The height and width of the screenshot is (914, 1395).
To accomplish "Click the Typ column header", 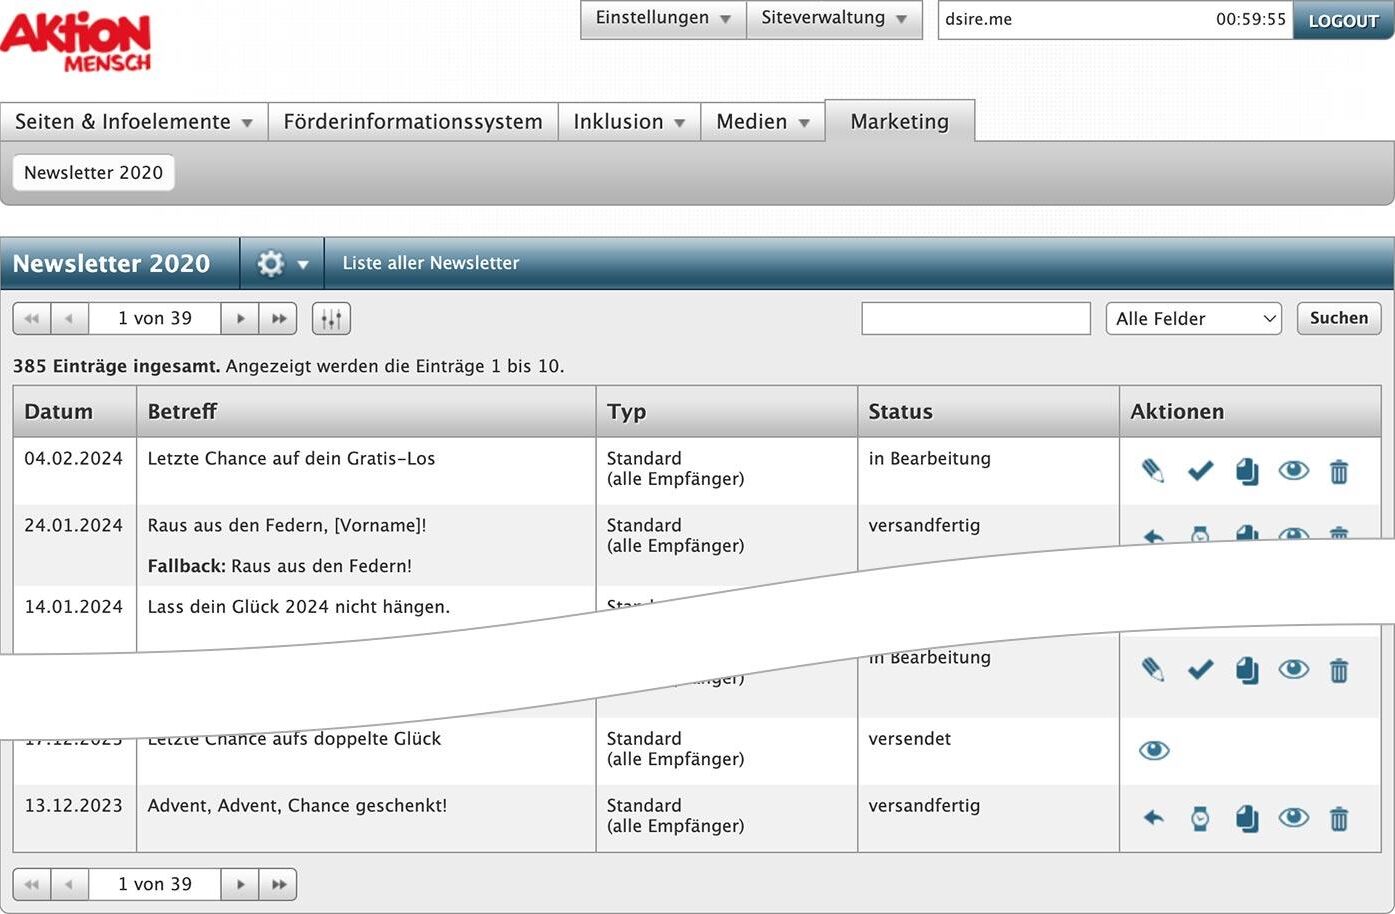I will tap(727, 411).
